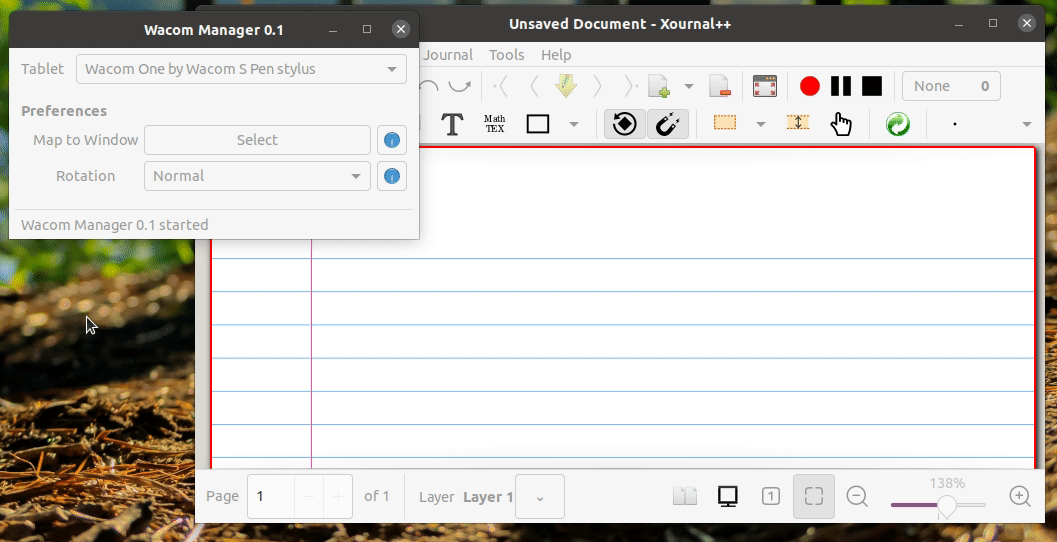Viewport: 1057px width, 542px height.
Task: Click Select button for Map to Window
Action: pos(258,140)
